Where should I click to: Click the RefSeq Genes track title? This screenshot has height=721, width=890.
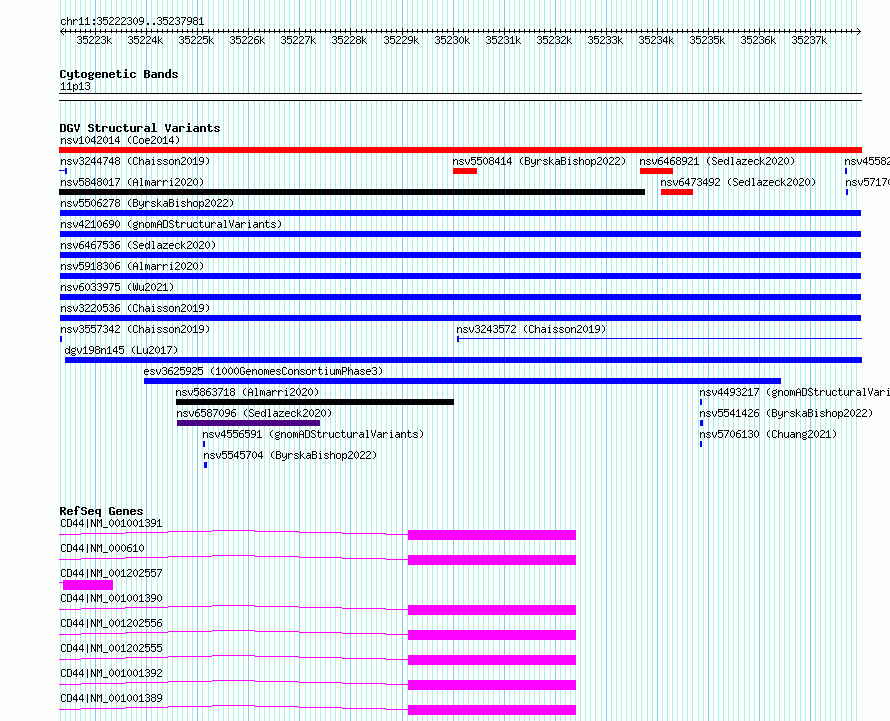click(x=101, y=511)
